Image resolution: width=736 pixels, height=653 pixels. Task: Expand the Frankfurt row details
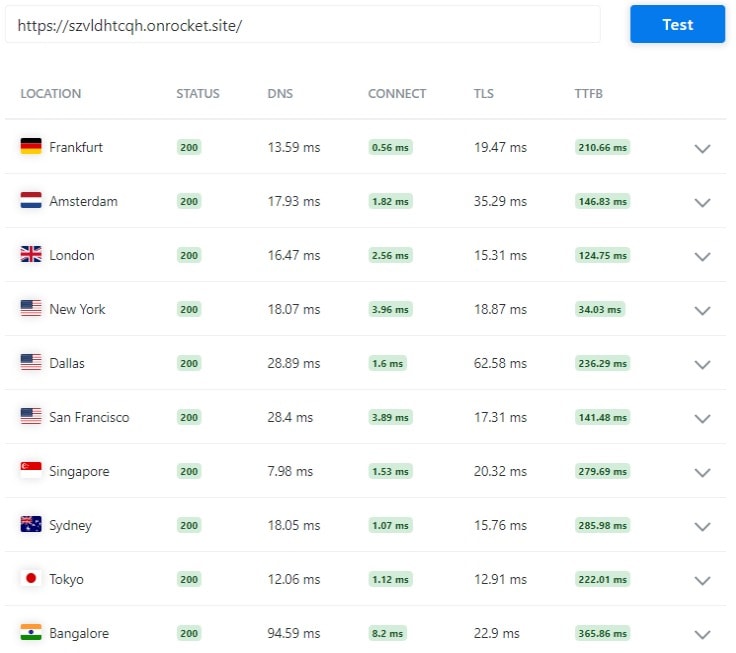coord(702,148)
